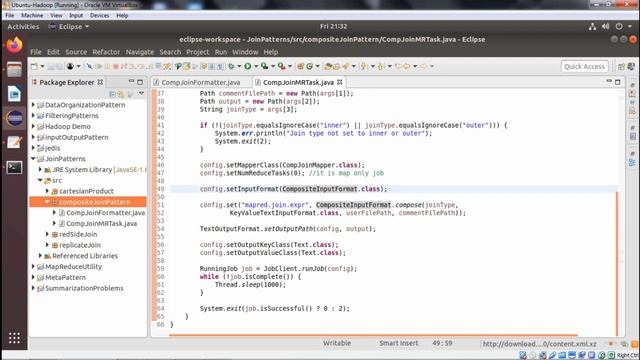
Task: Open Firefox from the Ubuntu dock
Action: 14,45
